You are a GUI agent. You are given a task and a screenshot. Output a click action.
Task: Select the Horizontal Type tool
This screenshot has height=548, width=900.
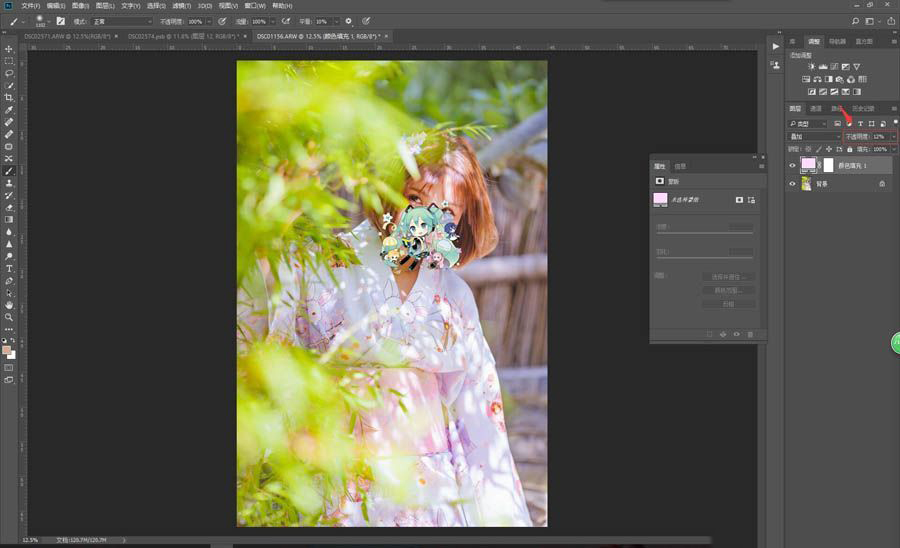point(9,269)
